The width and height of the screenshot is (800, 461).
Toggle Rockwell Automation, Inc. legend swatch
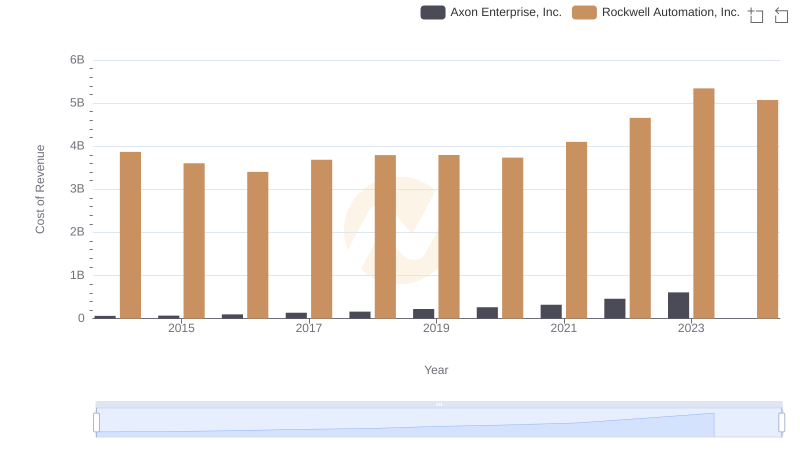tap(584, 12)
